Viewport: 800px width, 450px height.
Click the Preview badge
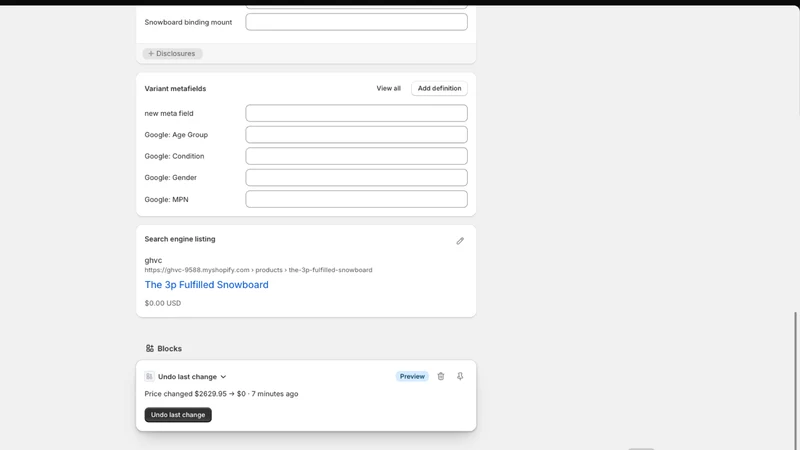[x=412, y=376]
